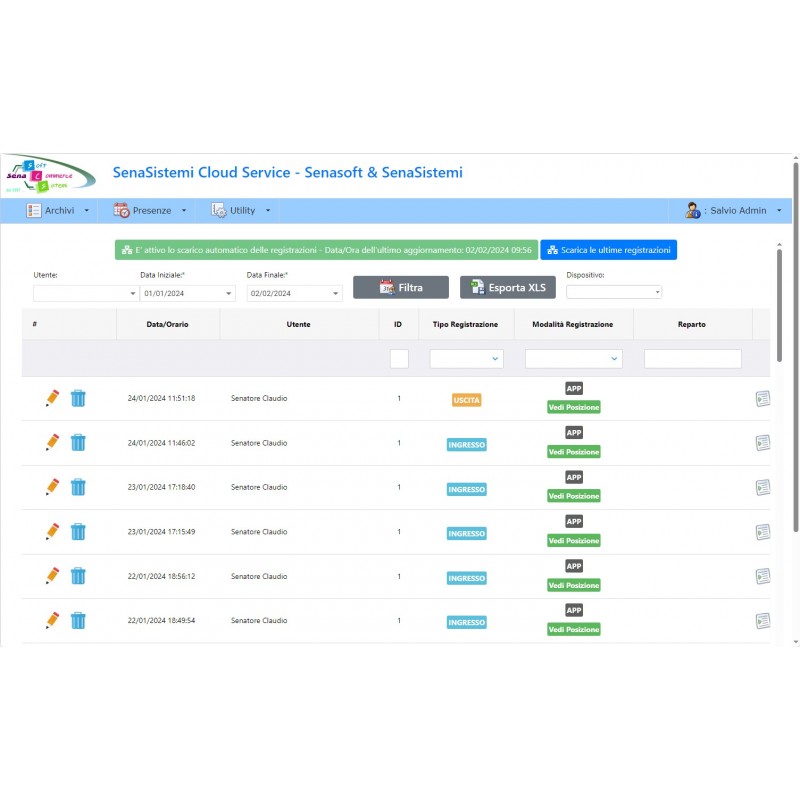
Task: Click the inner table vertical scrollbar
Action: pos(779,305)
